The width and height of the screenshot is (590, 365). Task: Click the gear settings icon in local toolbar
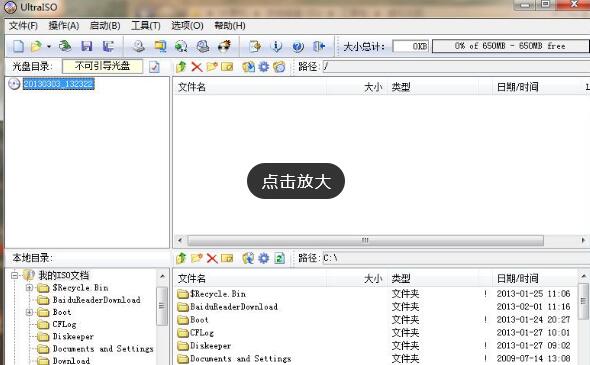point(264,258)
